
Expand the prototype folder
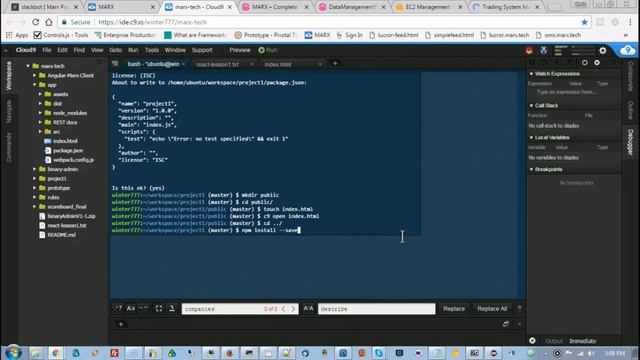point(35,188)
